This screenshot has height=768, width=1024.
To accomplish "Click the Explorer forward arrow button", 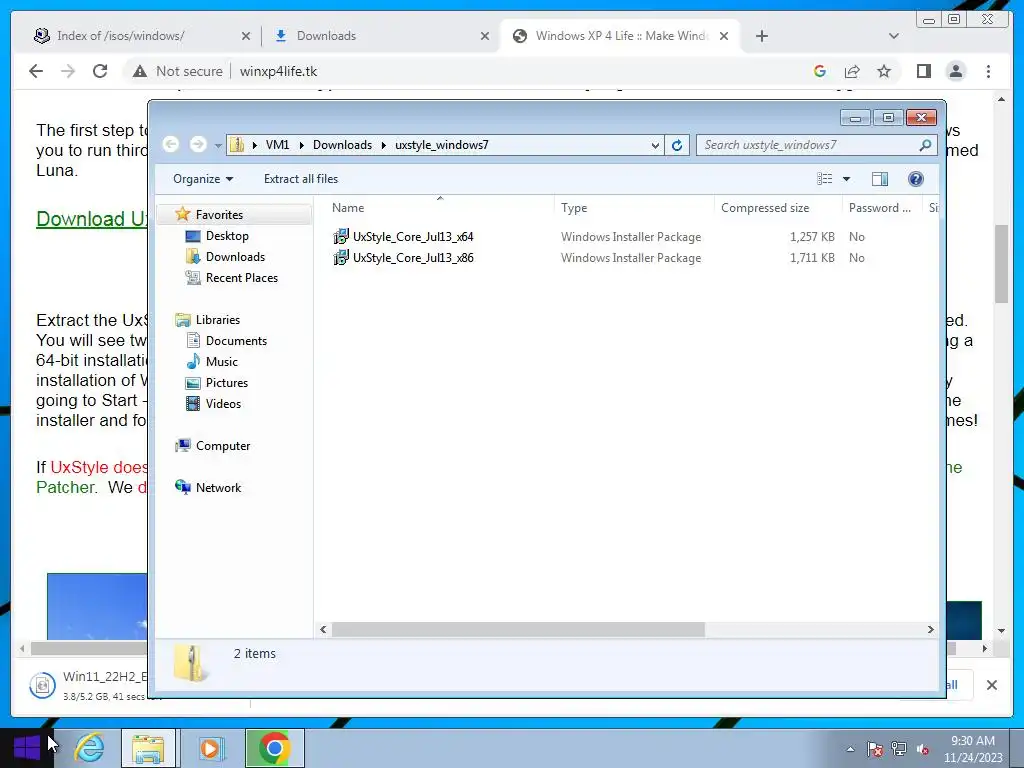I will [198, 144].
